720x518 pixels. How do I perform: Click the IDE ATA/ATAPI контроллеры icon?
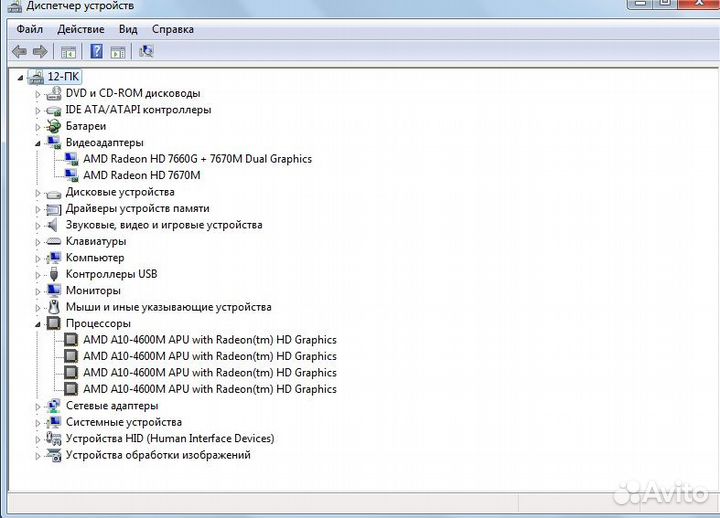54,110
